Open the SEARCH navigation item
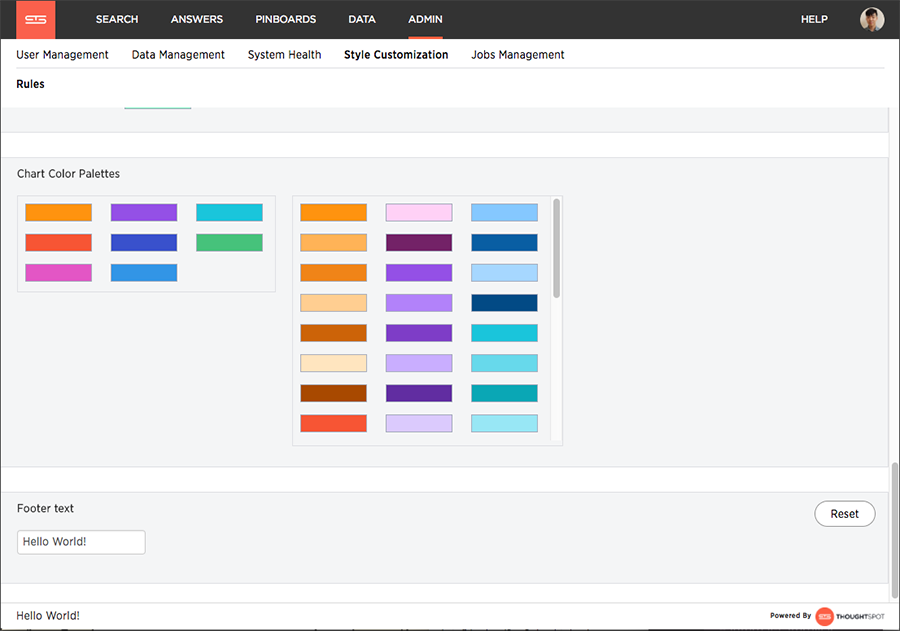The image size is (900, 631). (x=117, y=20)
